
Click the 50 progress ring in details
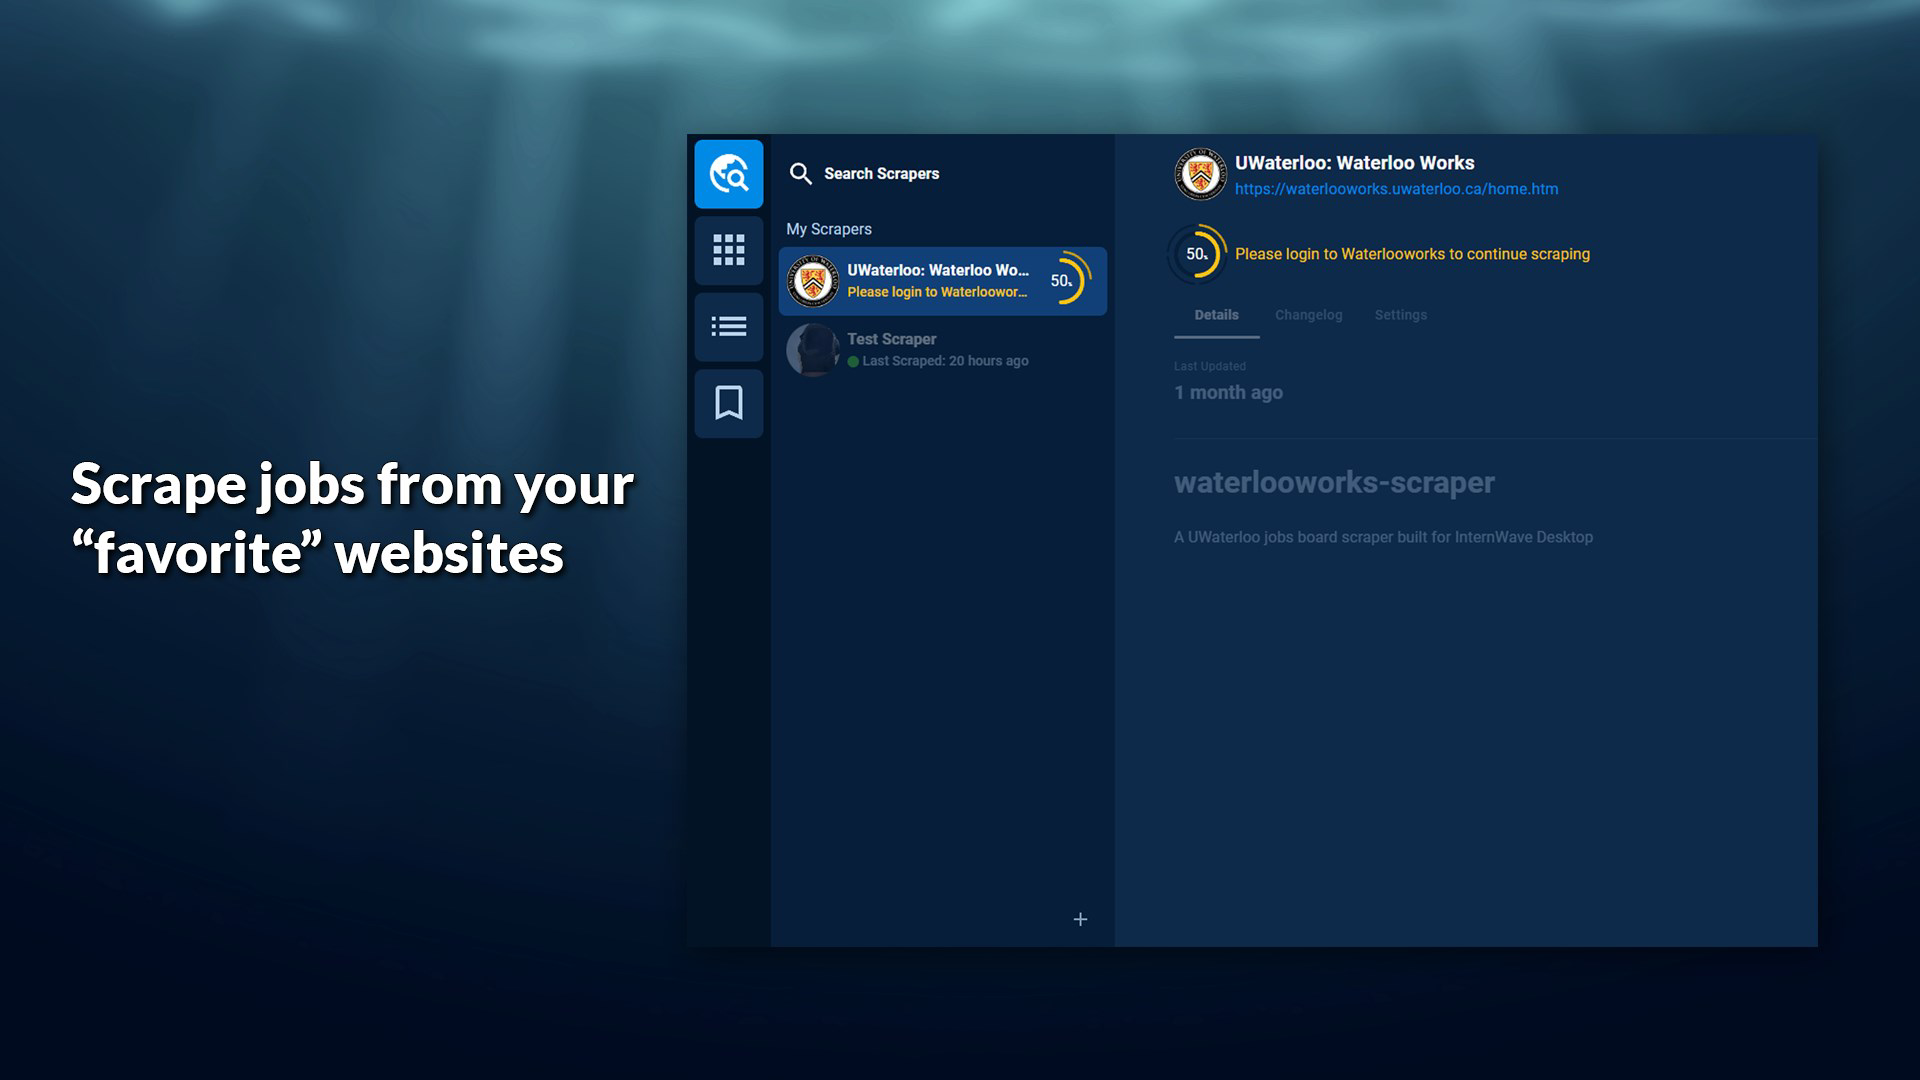click(1198, 254)
